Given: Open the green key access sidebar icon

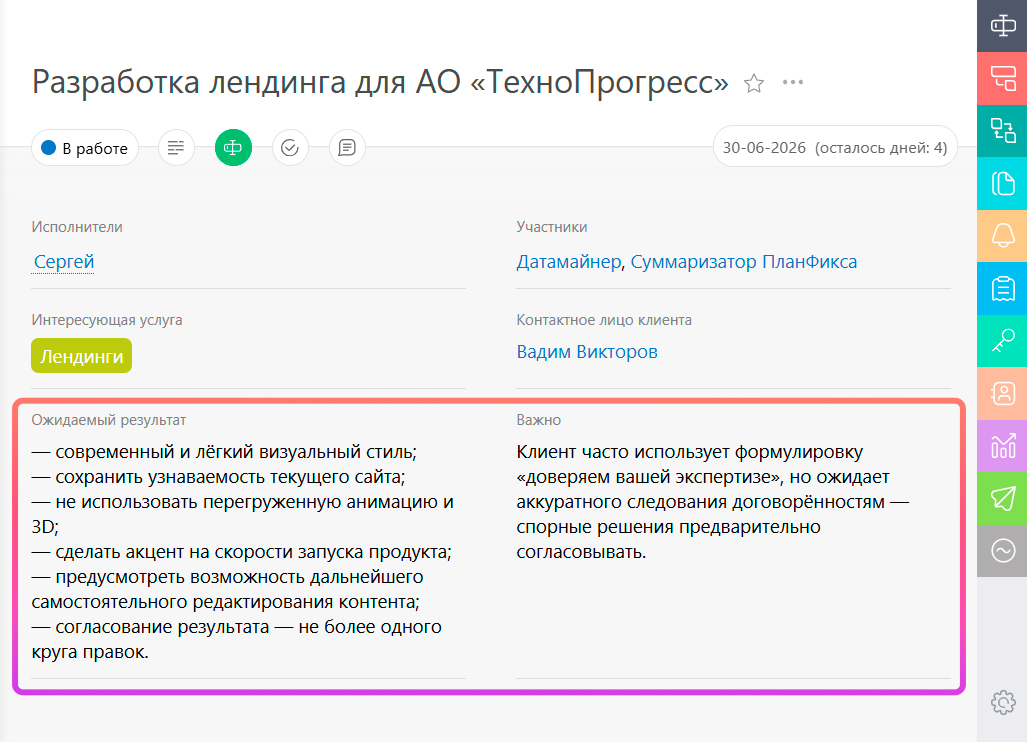Looking at the screenshot, I should [x=1003, y=341].
